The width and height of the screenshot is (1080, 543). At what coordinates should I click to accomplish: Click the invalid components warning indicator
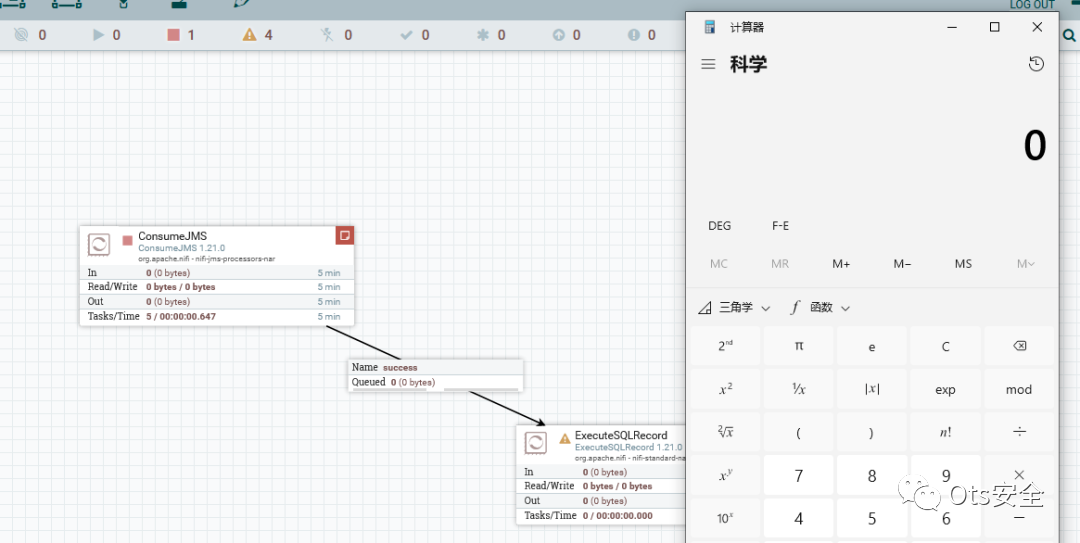point(249,34)
